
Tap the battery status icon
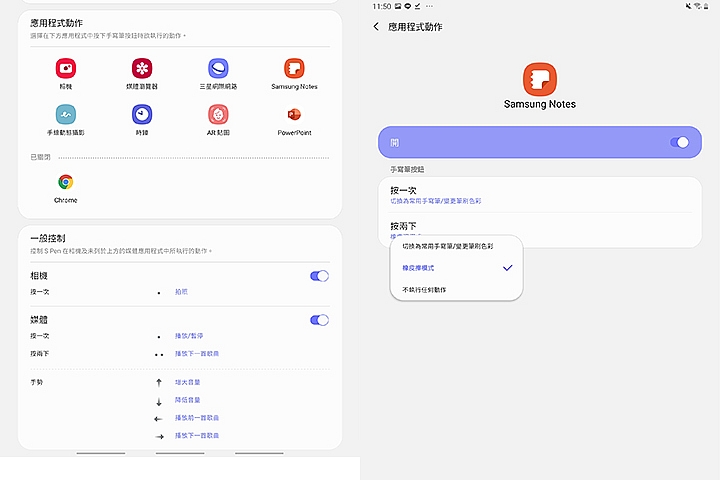coord(706,6)
